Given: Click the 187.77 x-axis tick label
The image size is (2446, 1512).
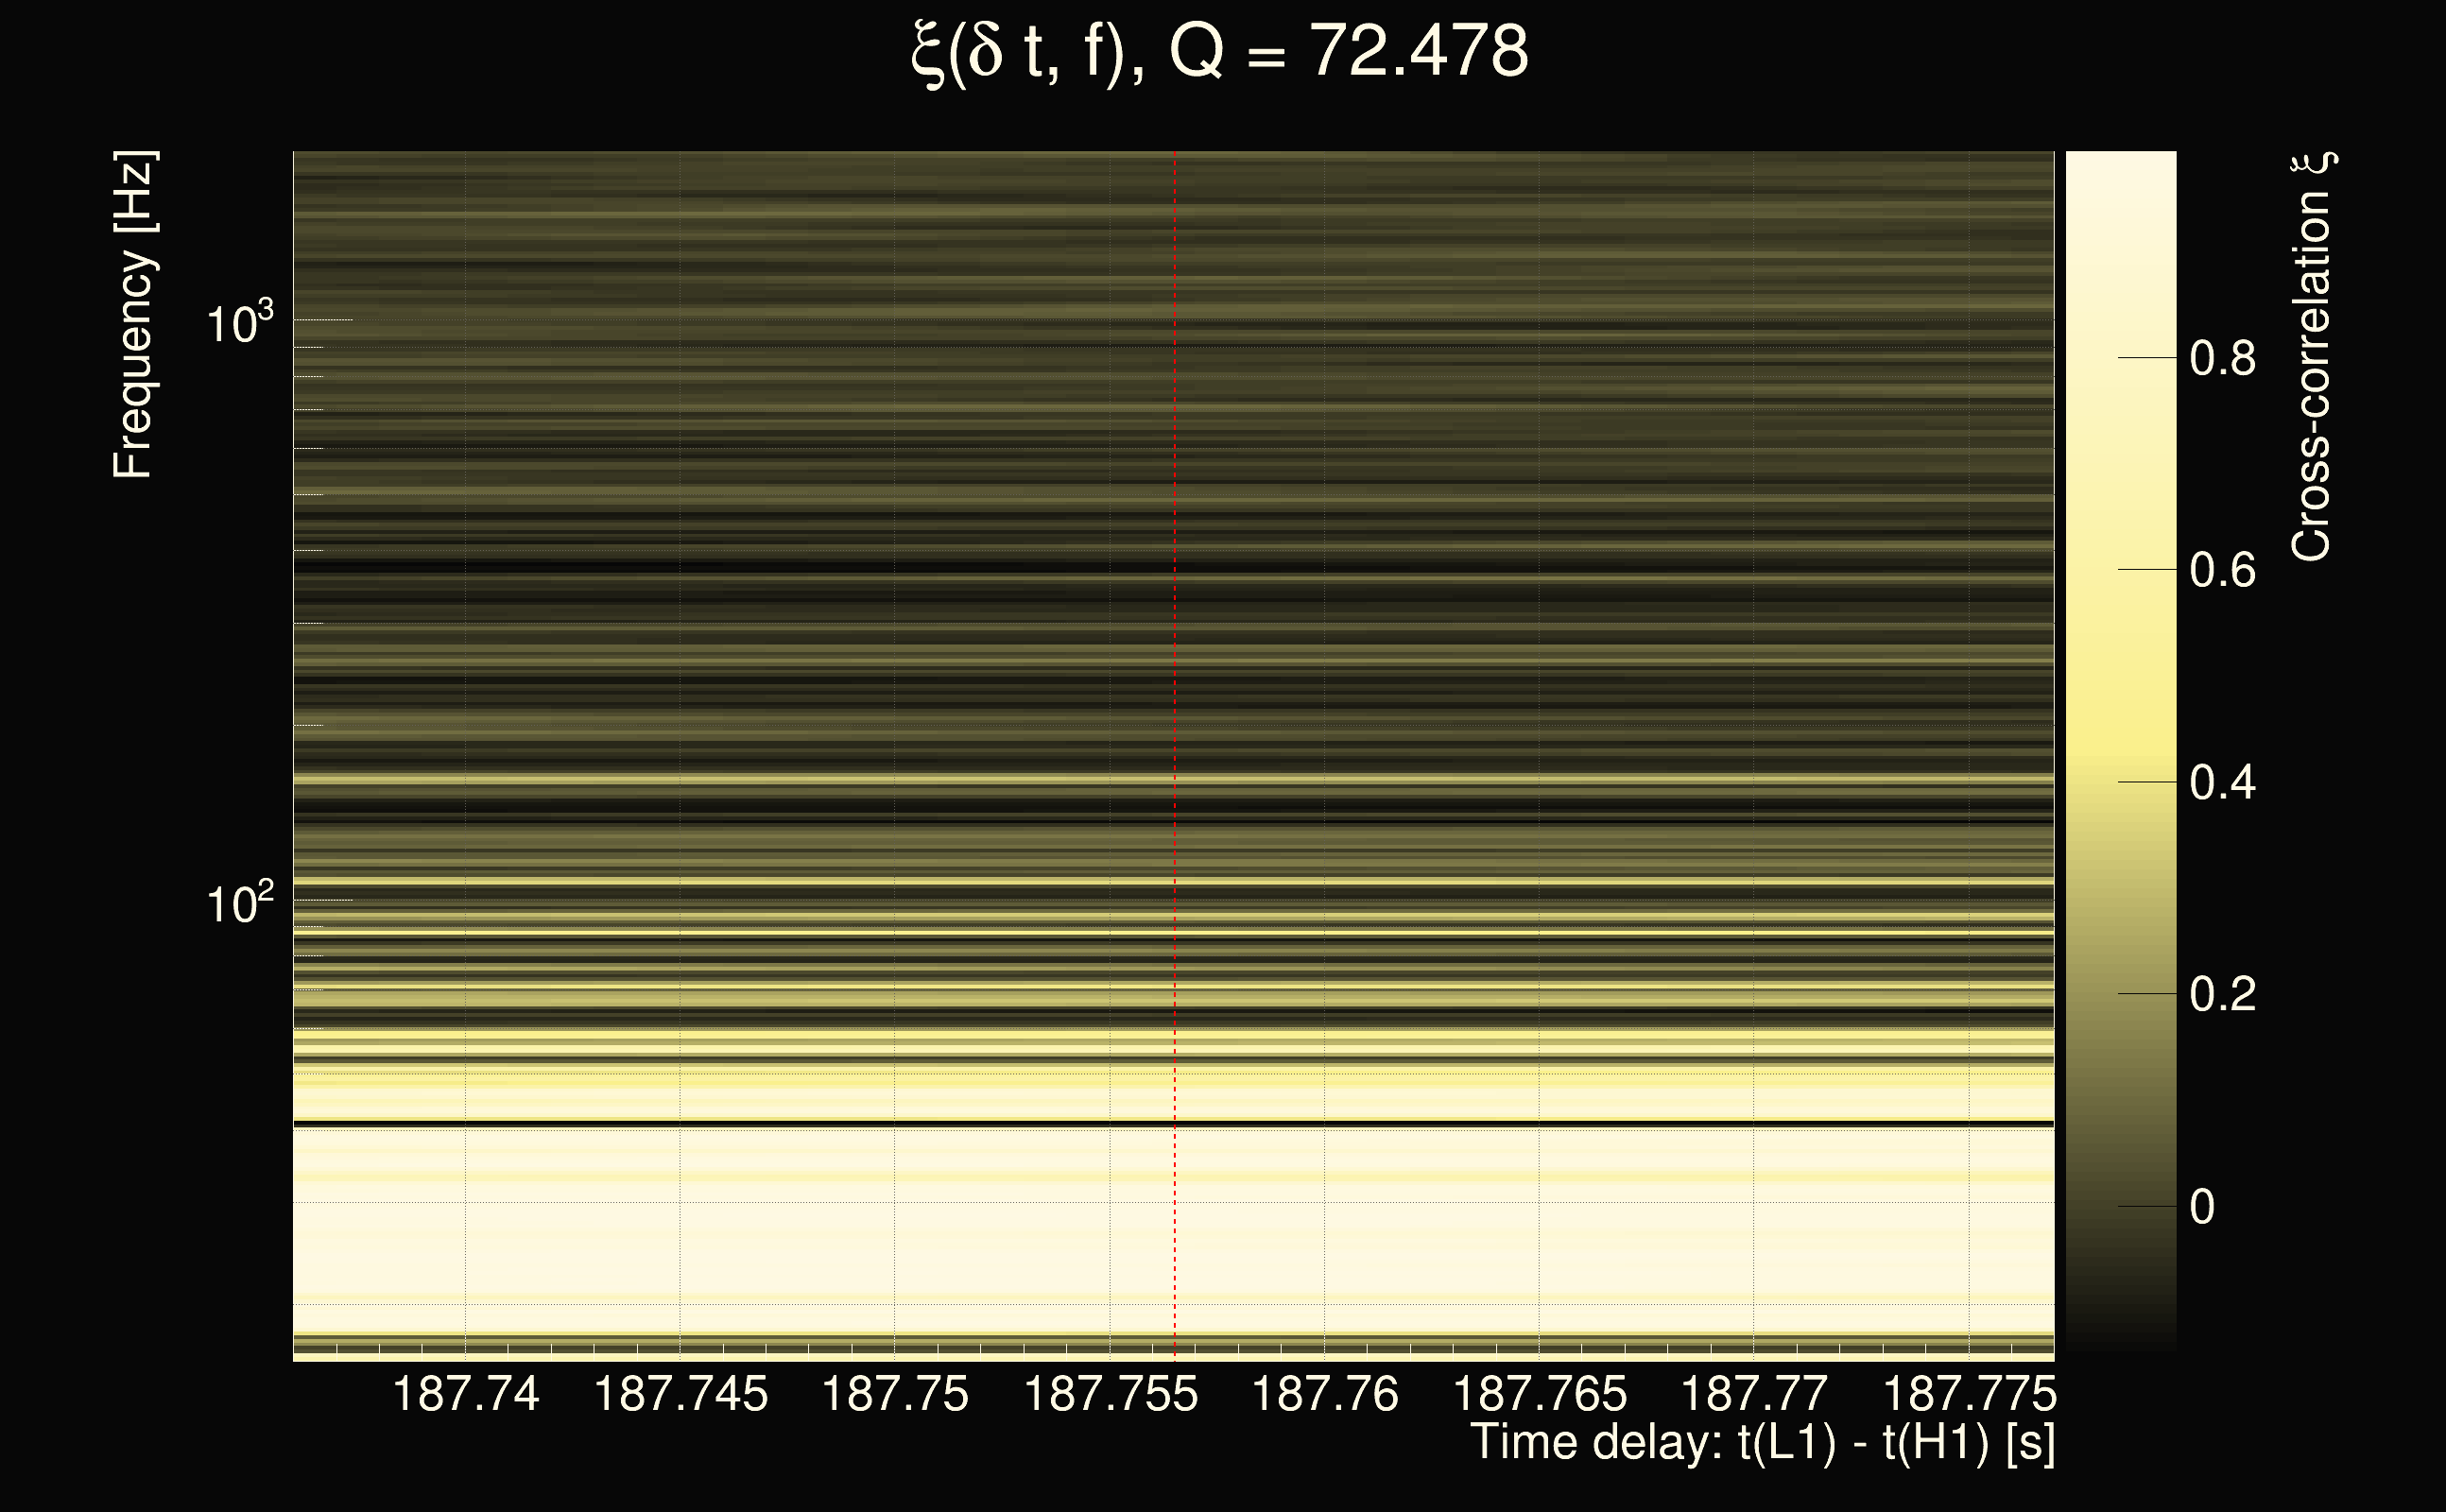Looking at the screenshot, I should (x=1754, y=1394).
